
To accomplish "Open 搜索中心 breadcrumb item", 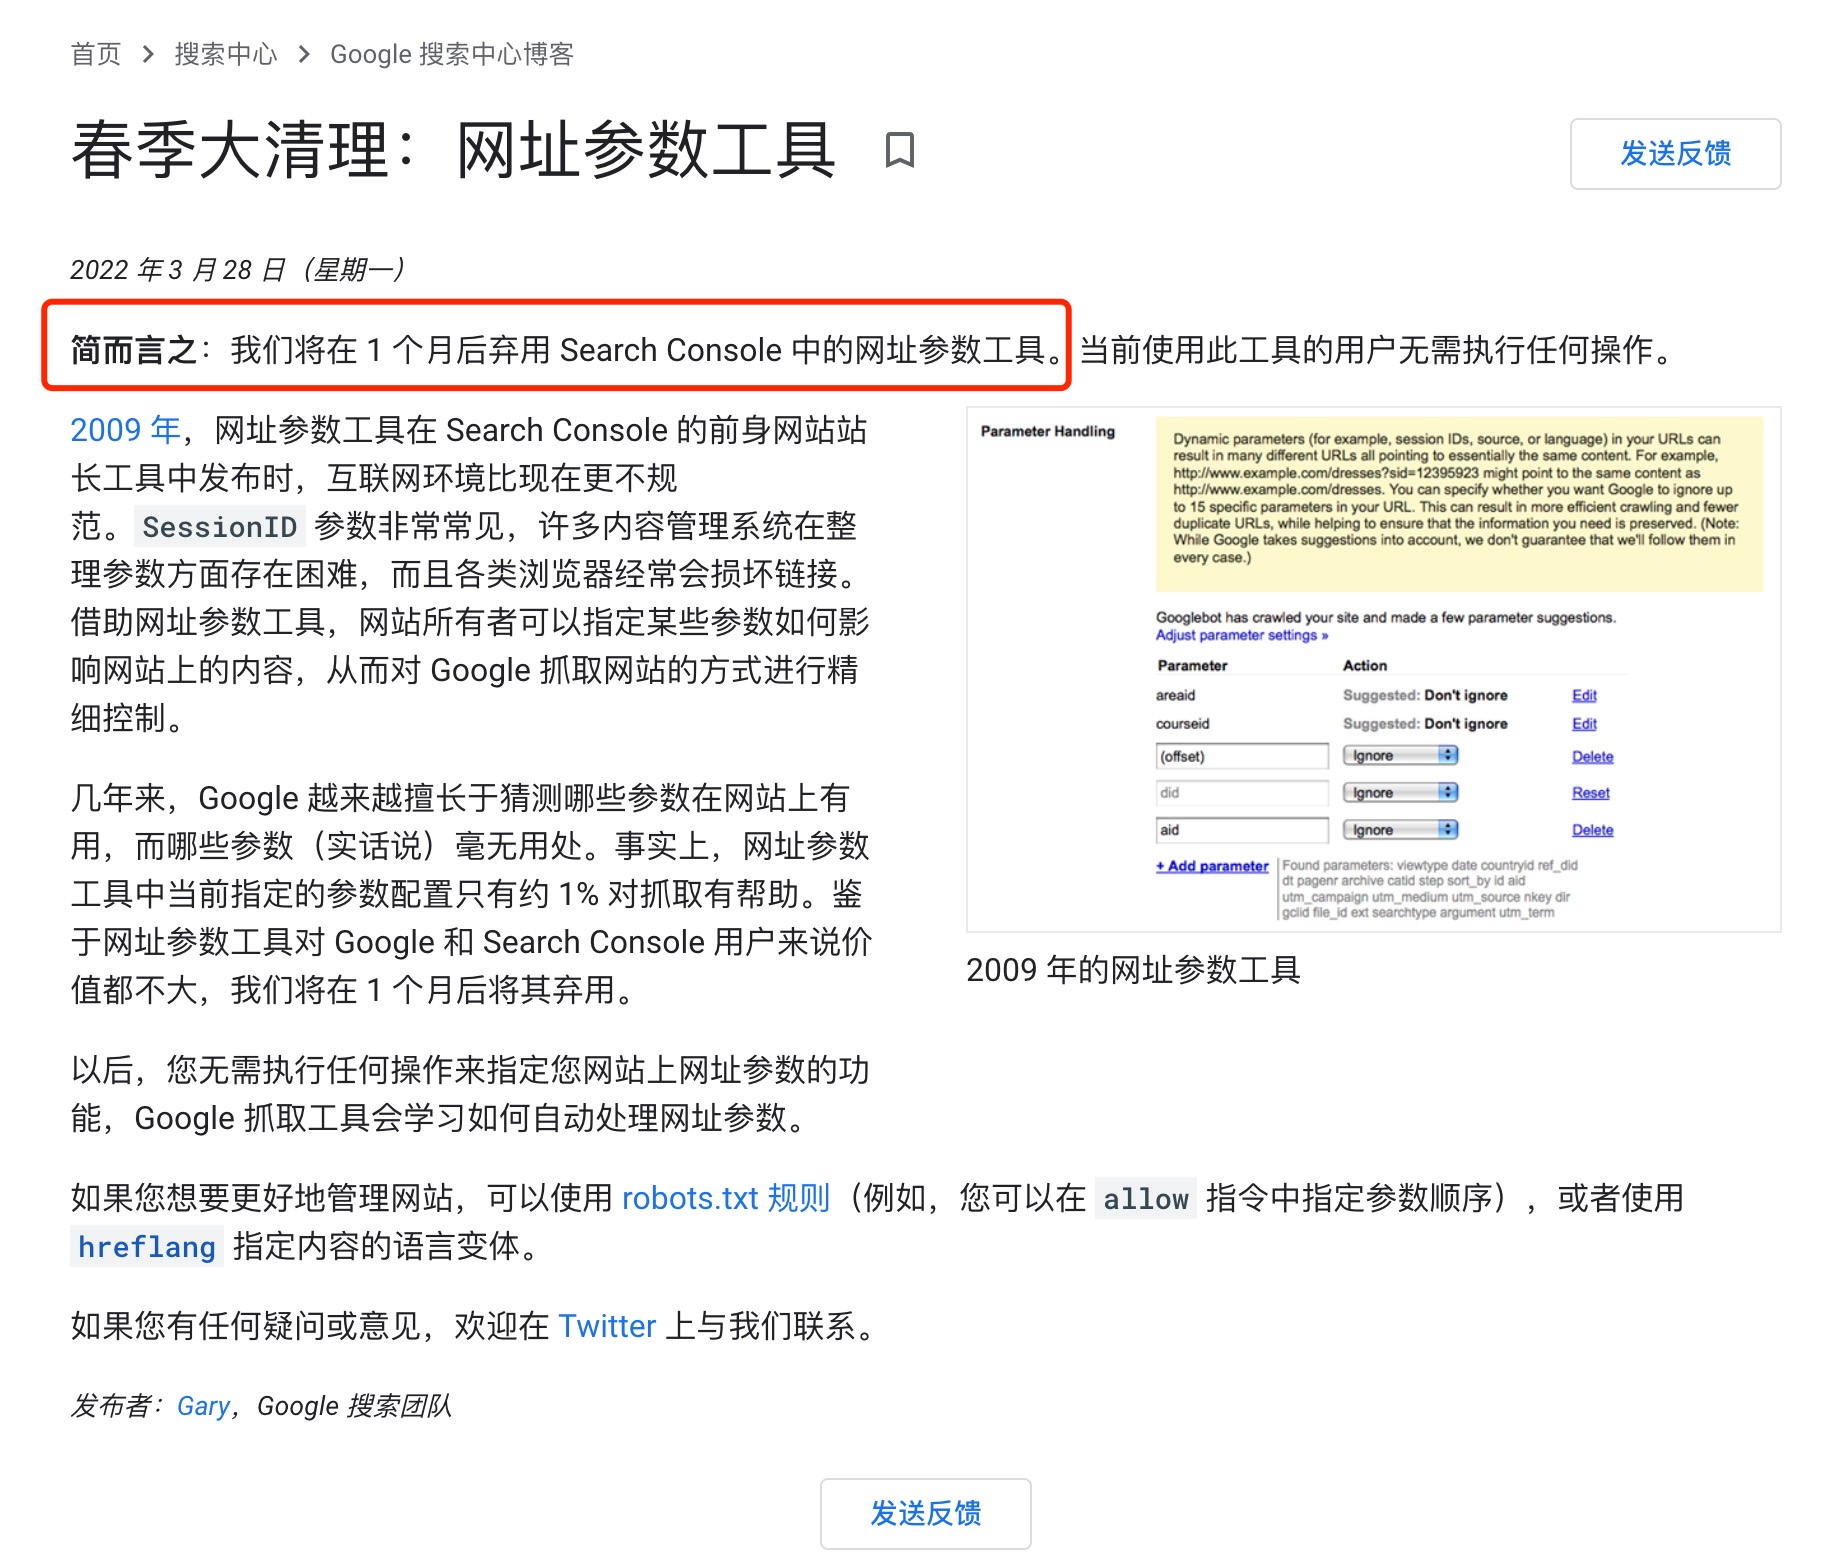I will click(225, 54).
